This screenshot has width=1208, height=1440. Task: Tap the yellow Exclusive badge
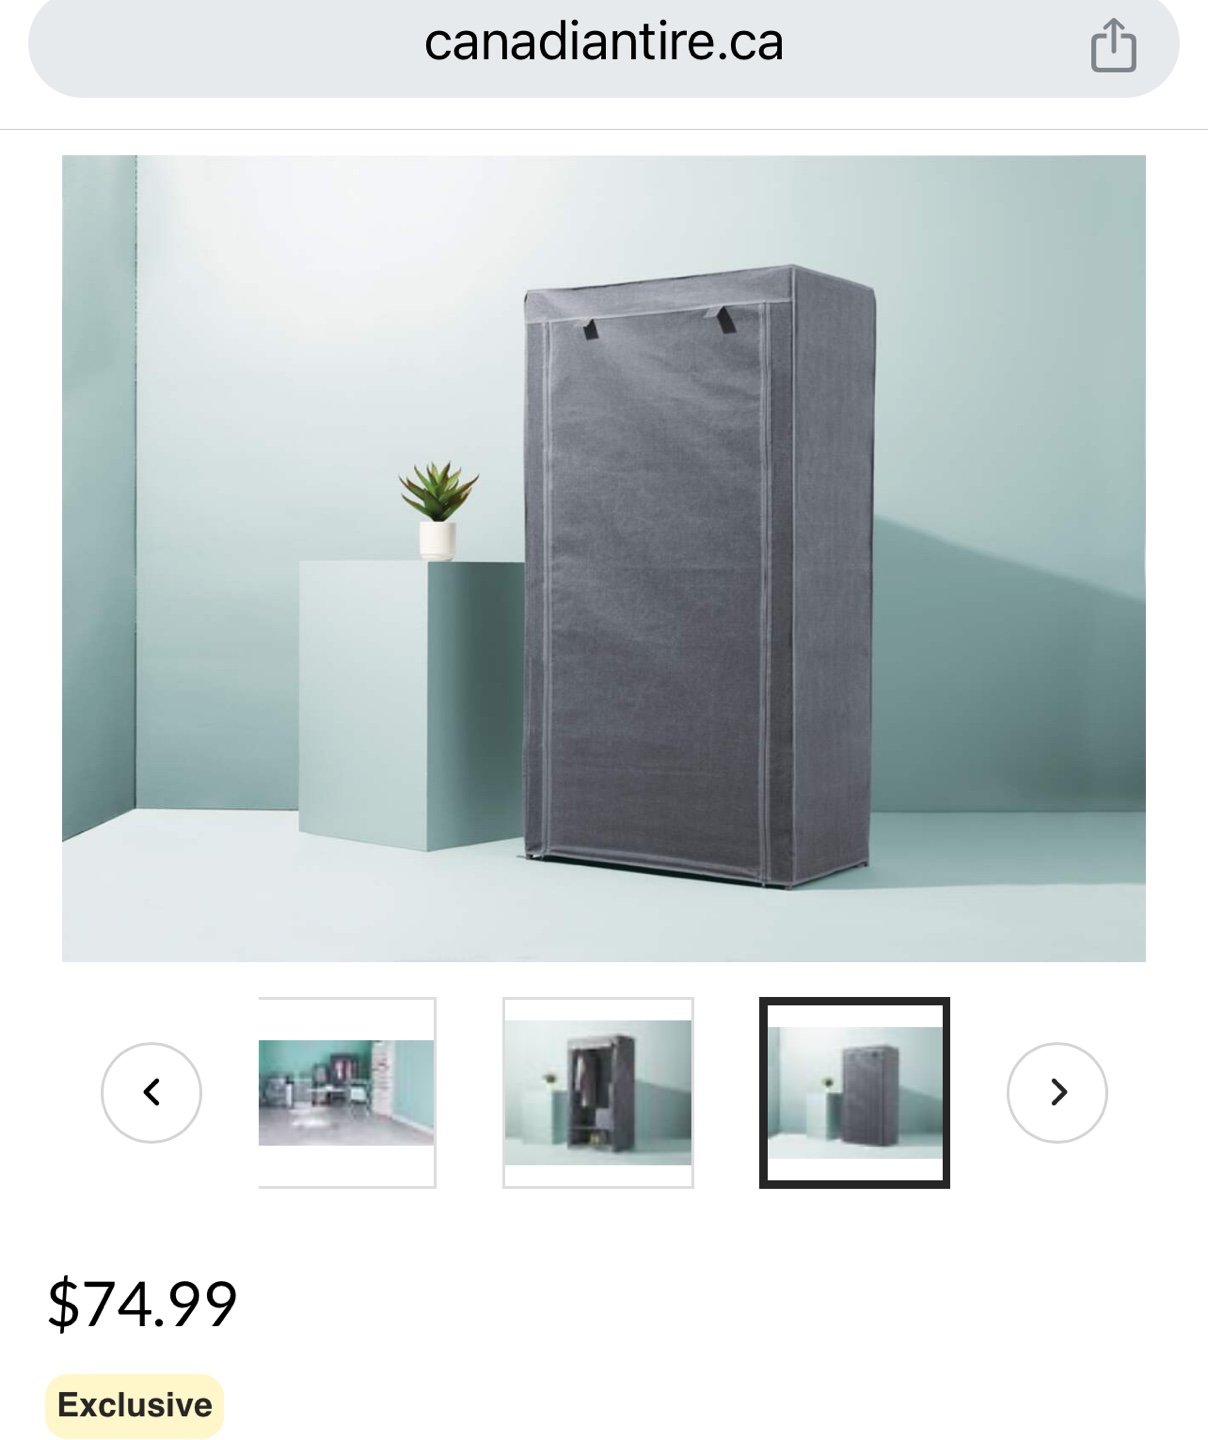click(135, 1405)
